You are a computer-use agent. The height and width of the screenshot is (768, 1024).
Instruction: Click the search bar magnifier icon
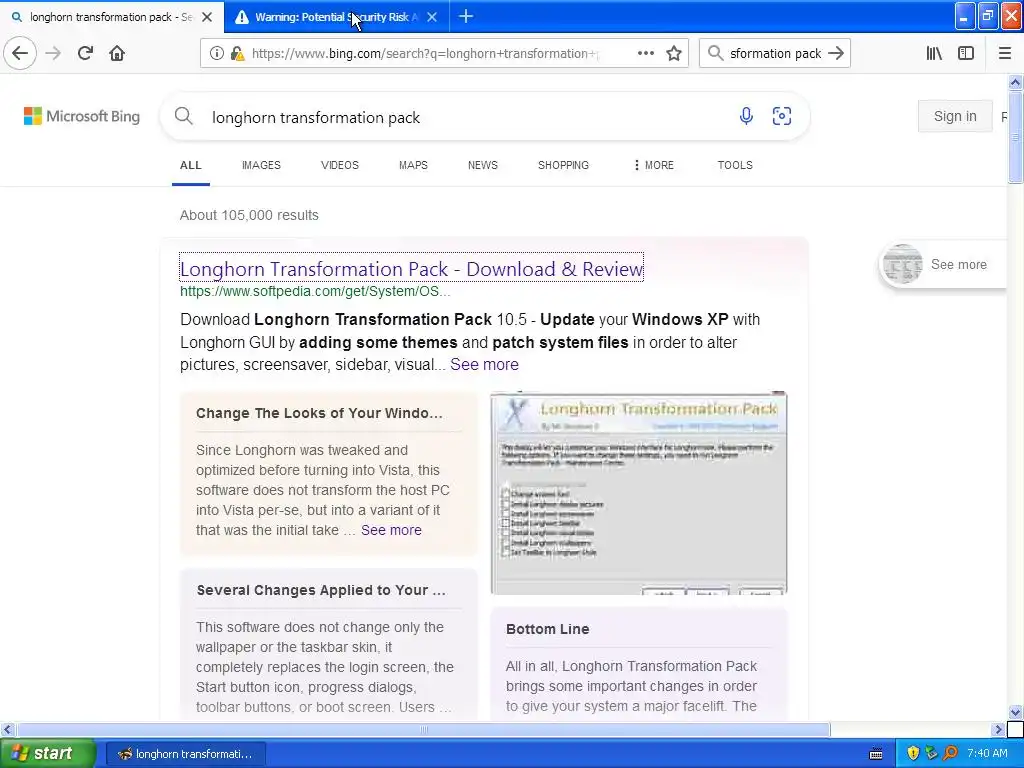point(715,54)
